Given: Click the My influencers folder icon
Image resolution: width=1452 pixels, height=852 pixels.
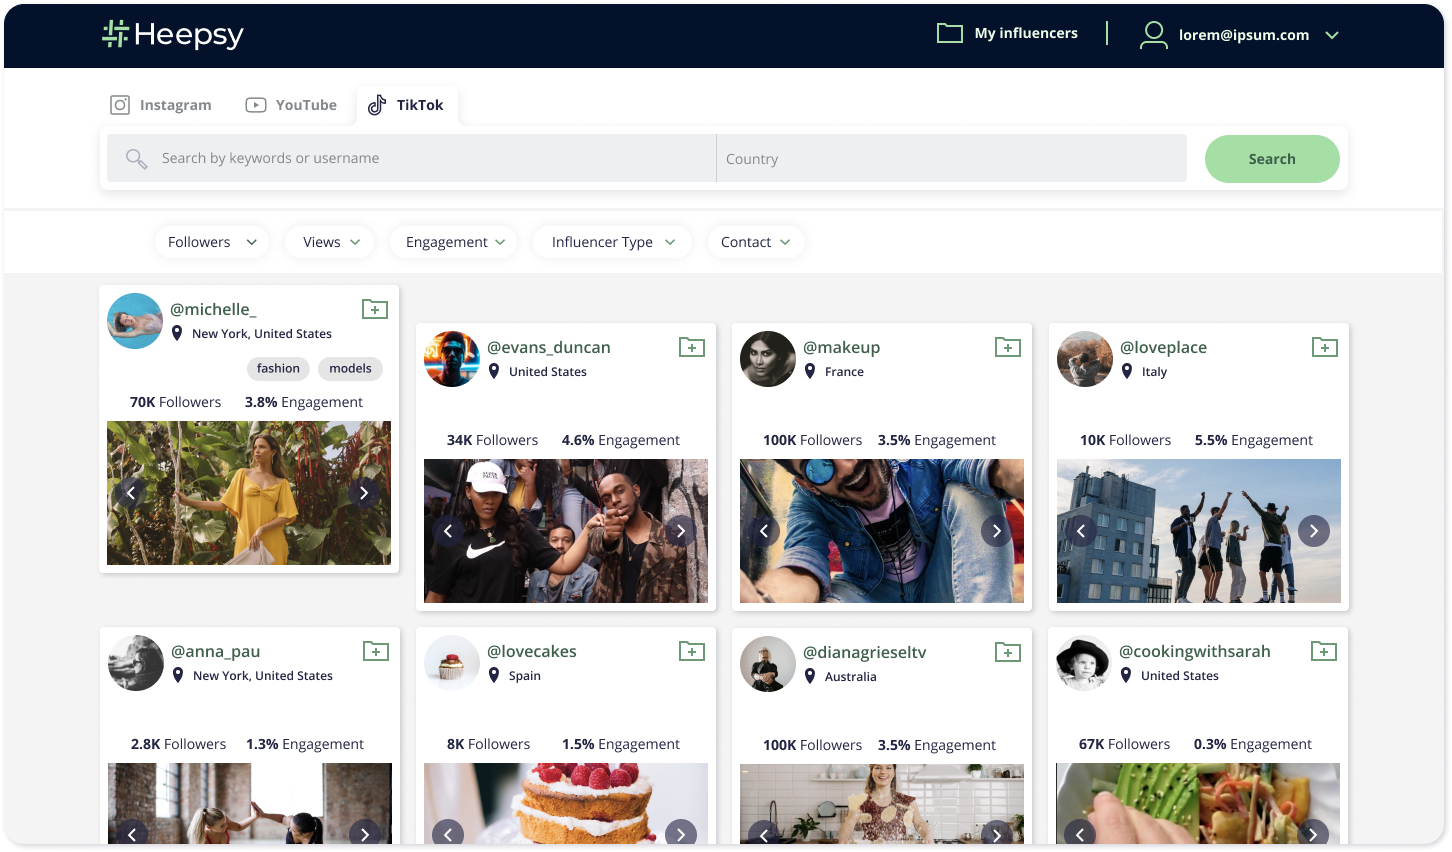Looking at the screenshot, I should [949, 32].
